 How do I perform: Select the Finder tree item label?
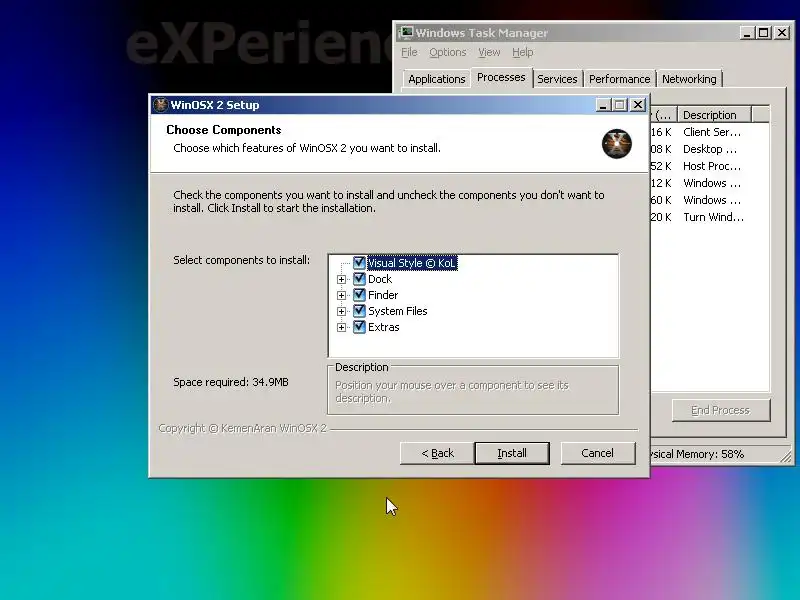[x=383, y=295]
